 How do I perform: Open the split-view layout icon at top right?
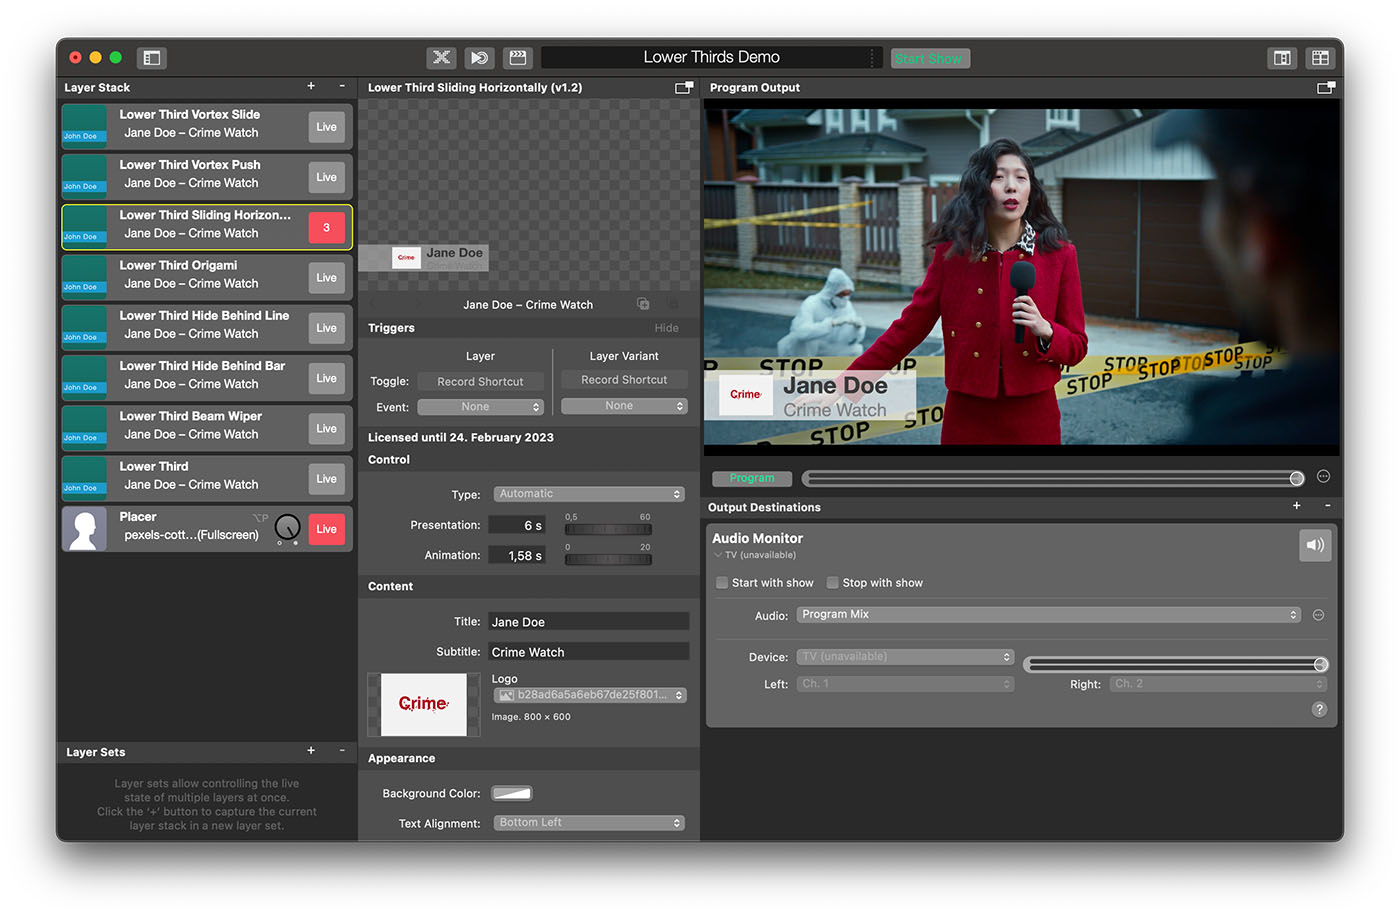pos(1281,57)
